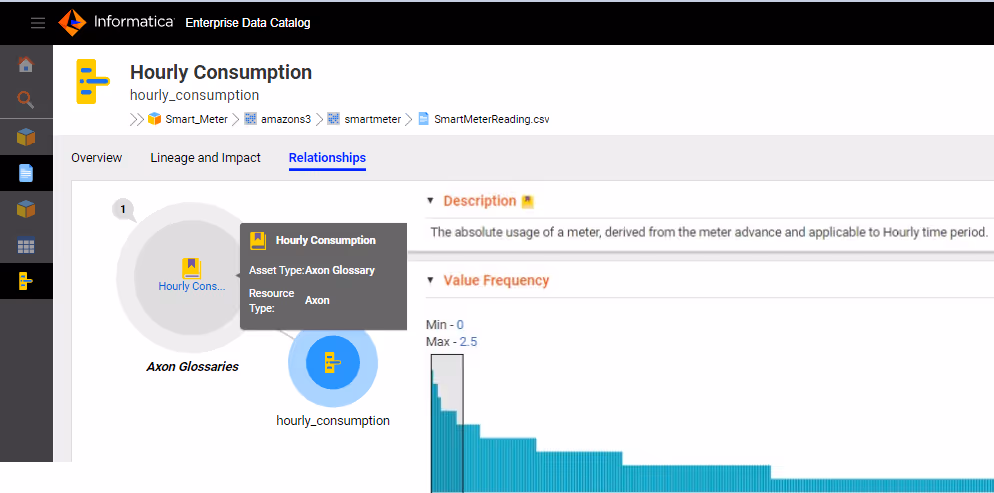Click the Value Frequency heading text
Viewport: 994px width, 493px height.
point(496,280)
